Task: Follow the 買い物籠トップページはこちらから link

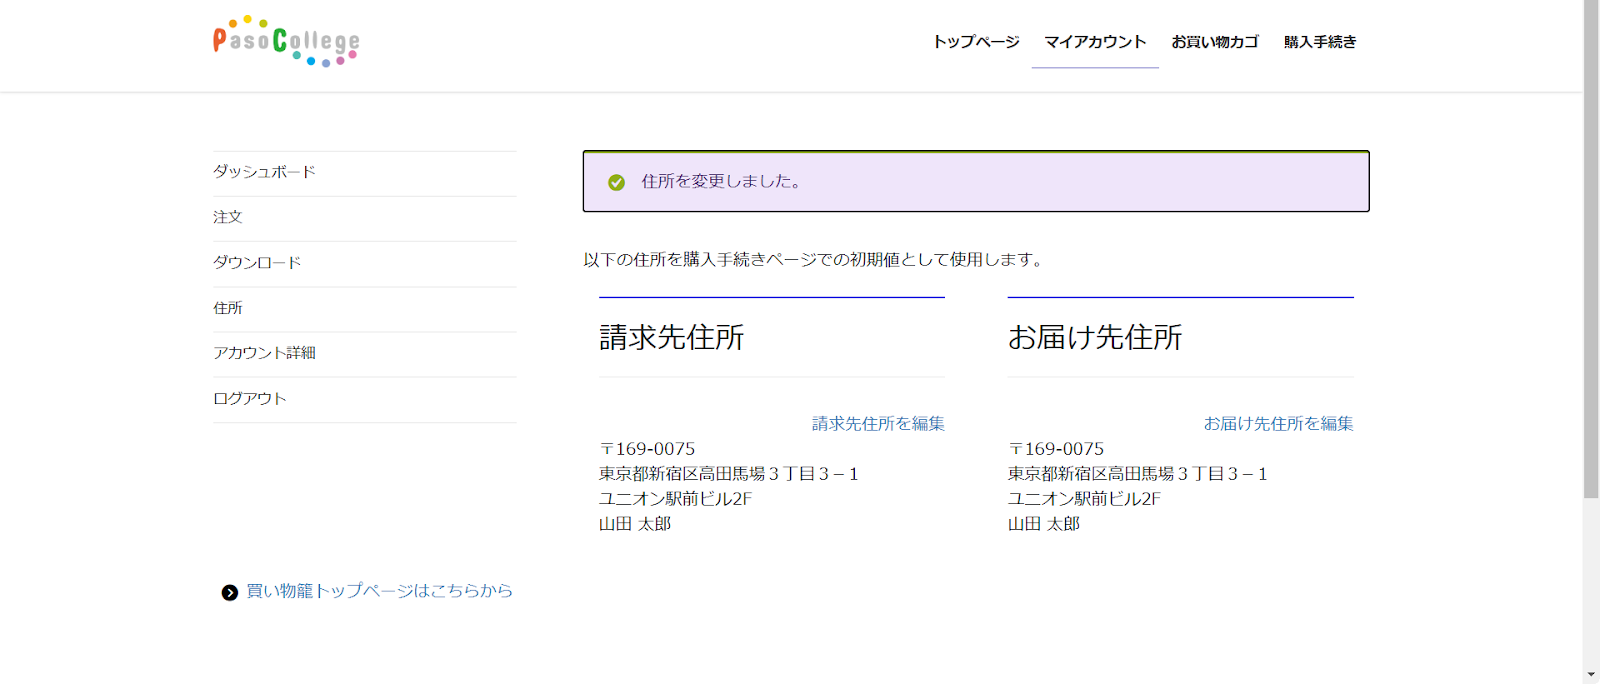Action: (379, 591)
